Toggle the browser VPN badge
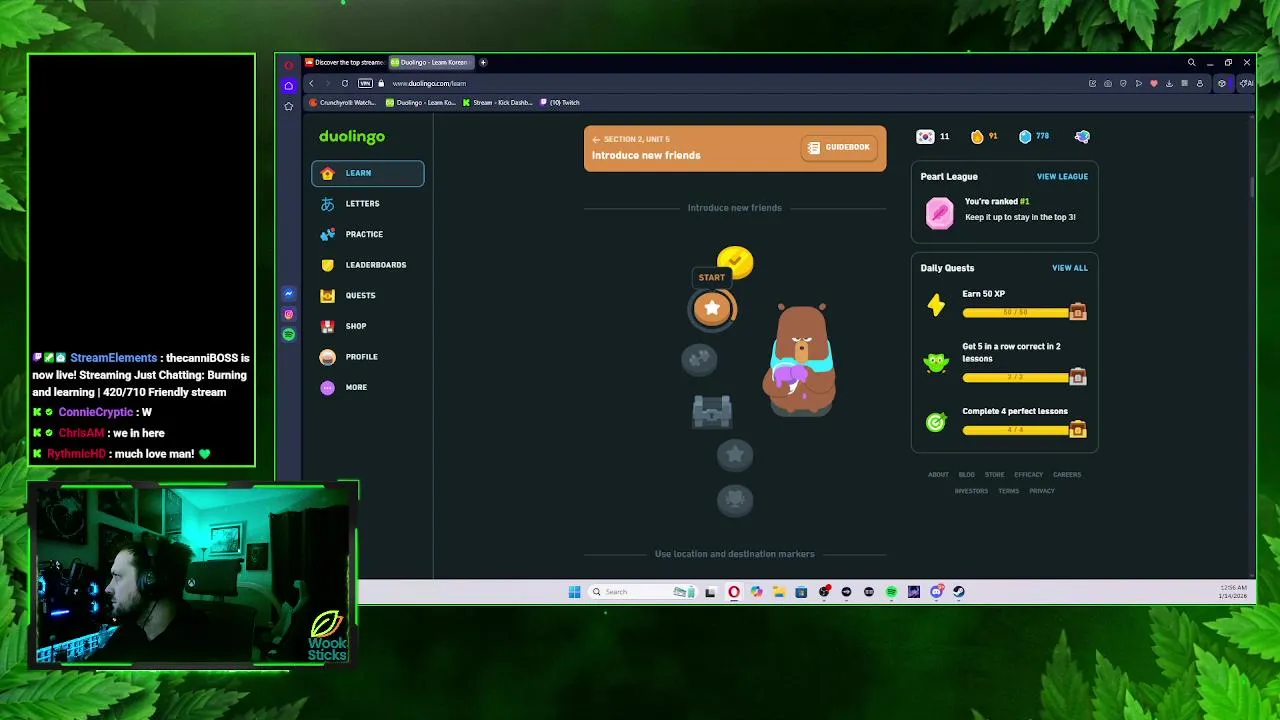The width and height of the screenshot is (1280, 720). pos(365,83)
